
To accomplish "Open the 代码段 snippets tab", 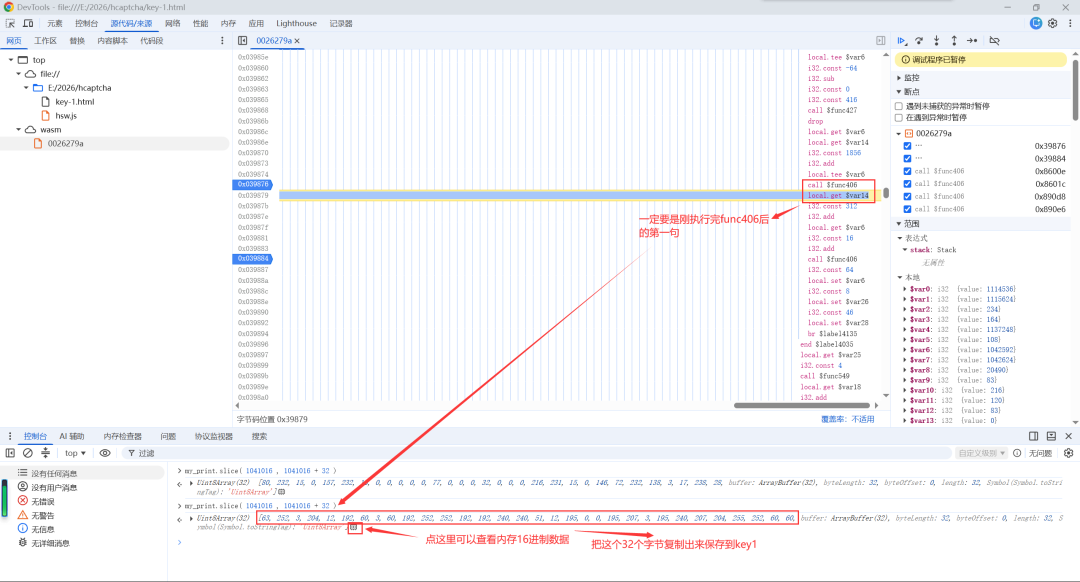I will (x=152, y=41).
